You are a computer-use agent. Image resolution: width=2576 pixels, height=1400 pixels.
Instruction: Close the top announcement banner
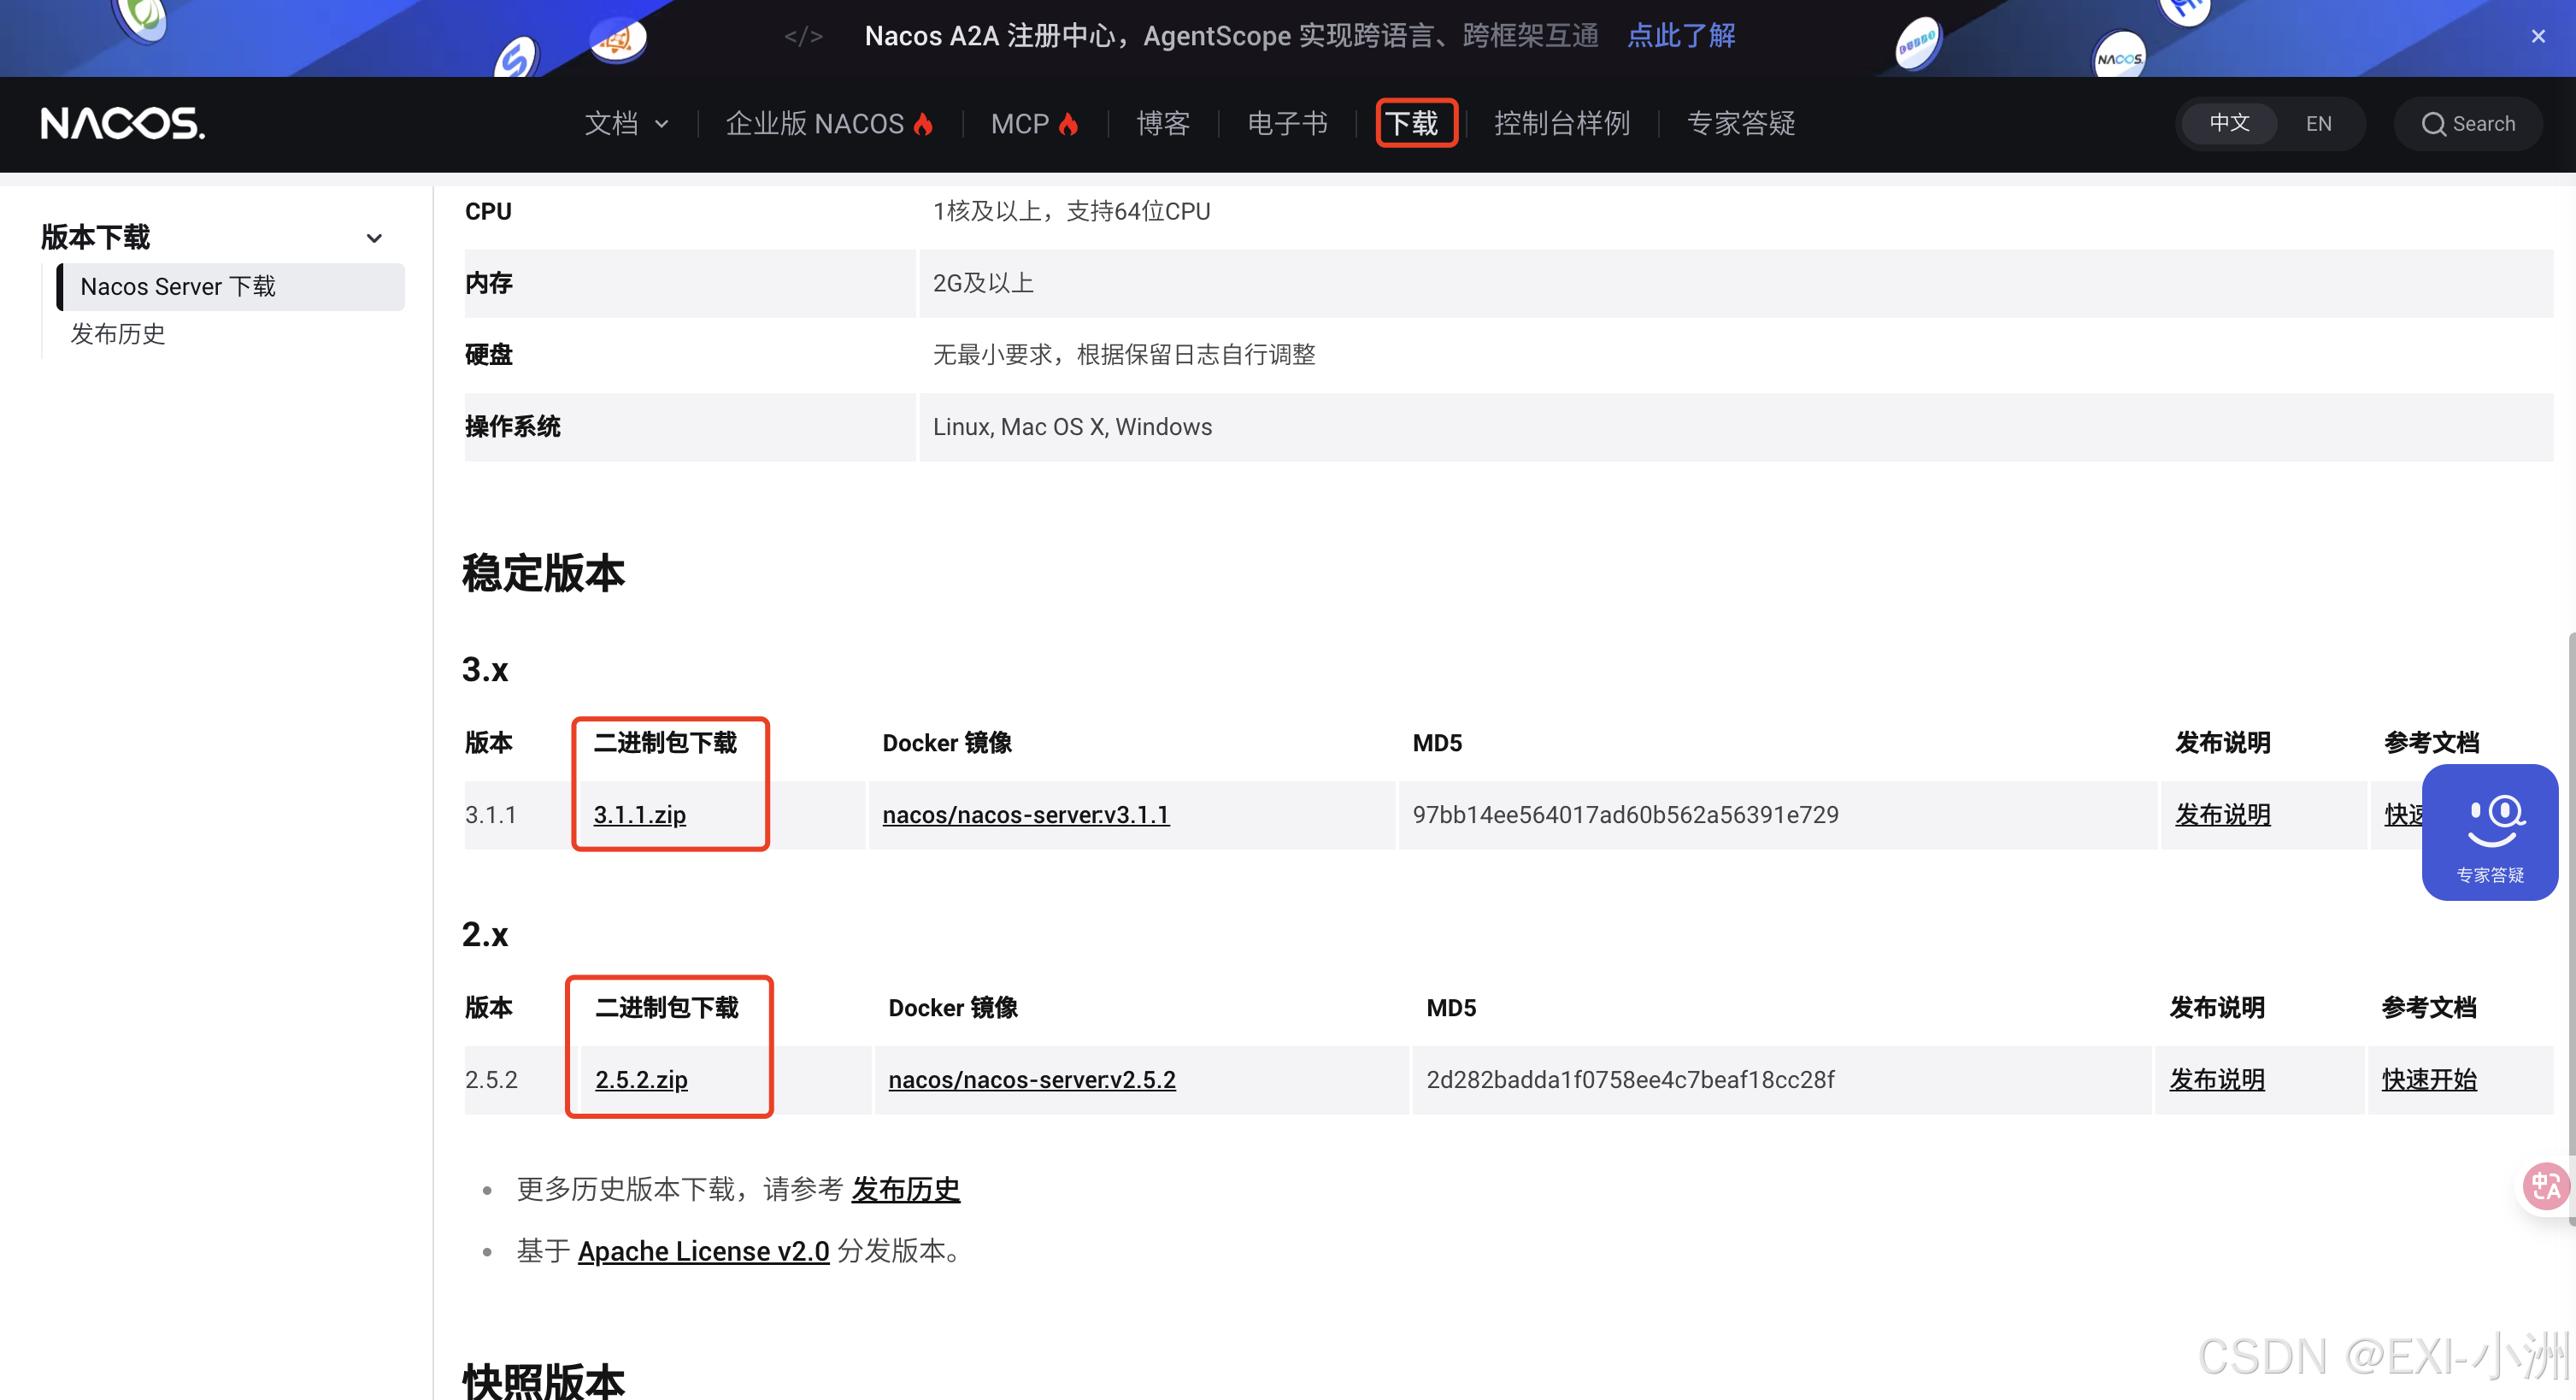click(2538, 37)
